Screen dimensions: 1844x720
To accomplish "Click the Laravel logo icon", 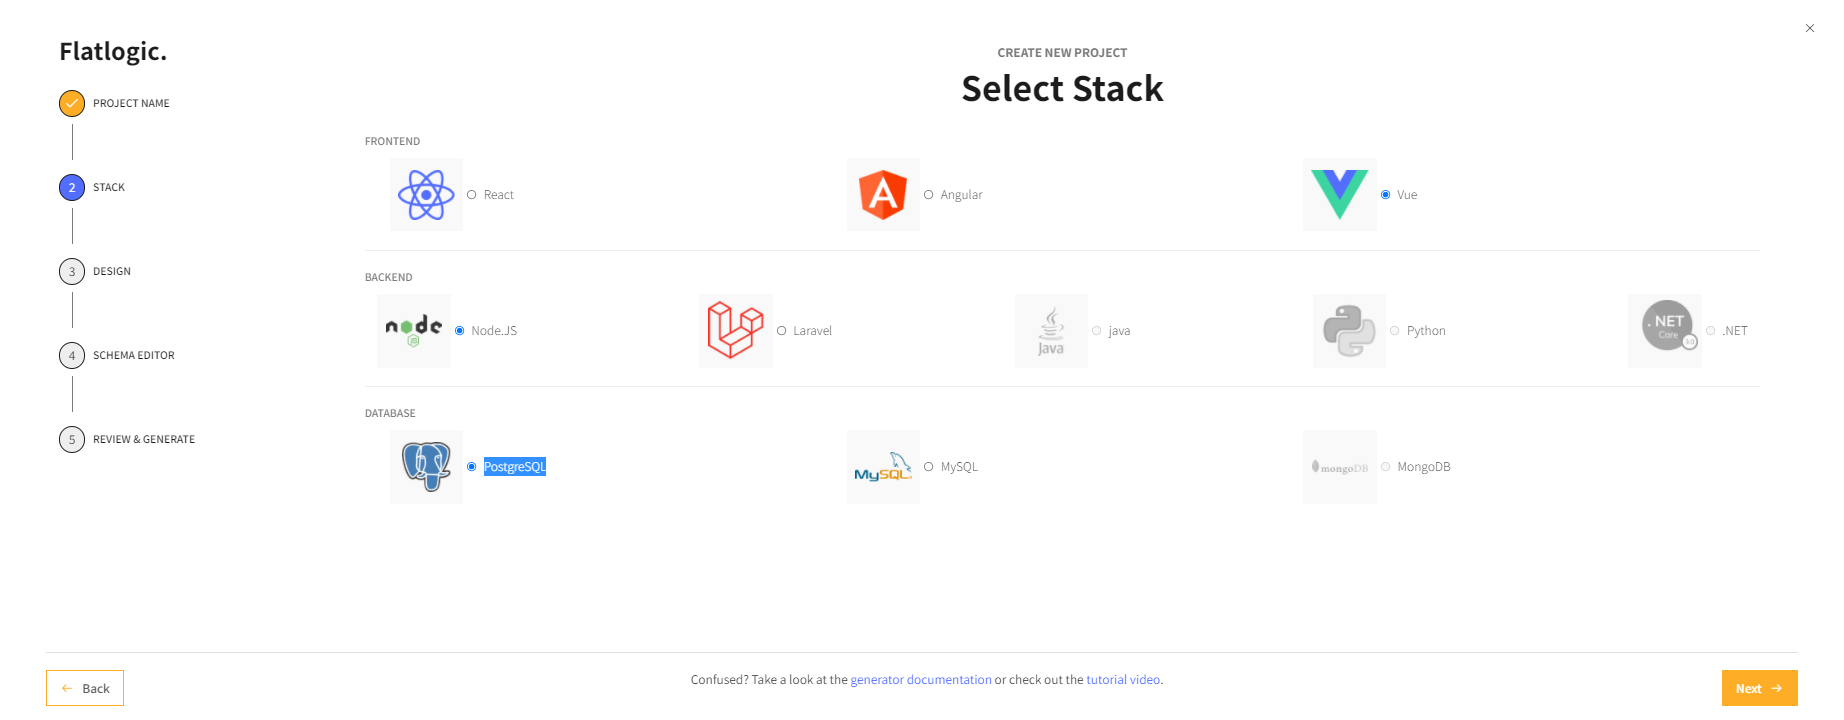I will tap(735, 331).
